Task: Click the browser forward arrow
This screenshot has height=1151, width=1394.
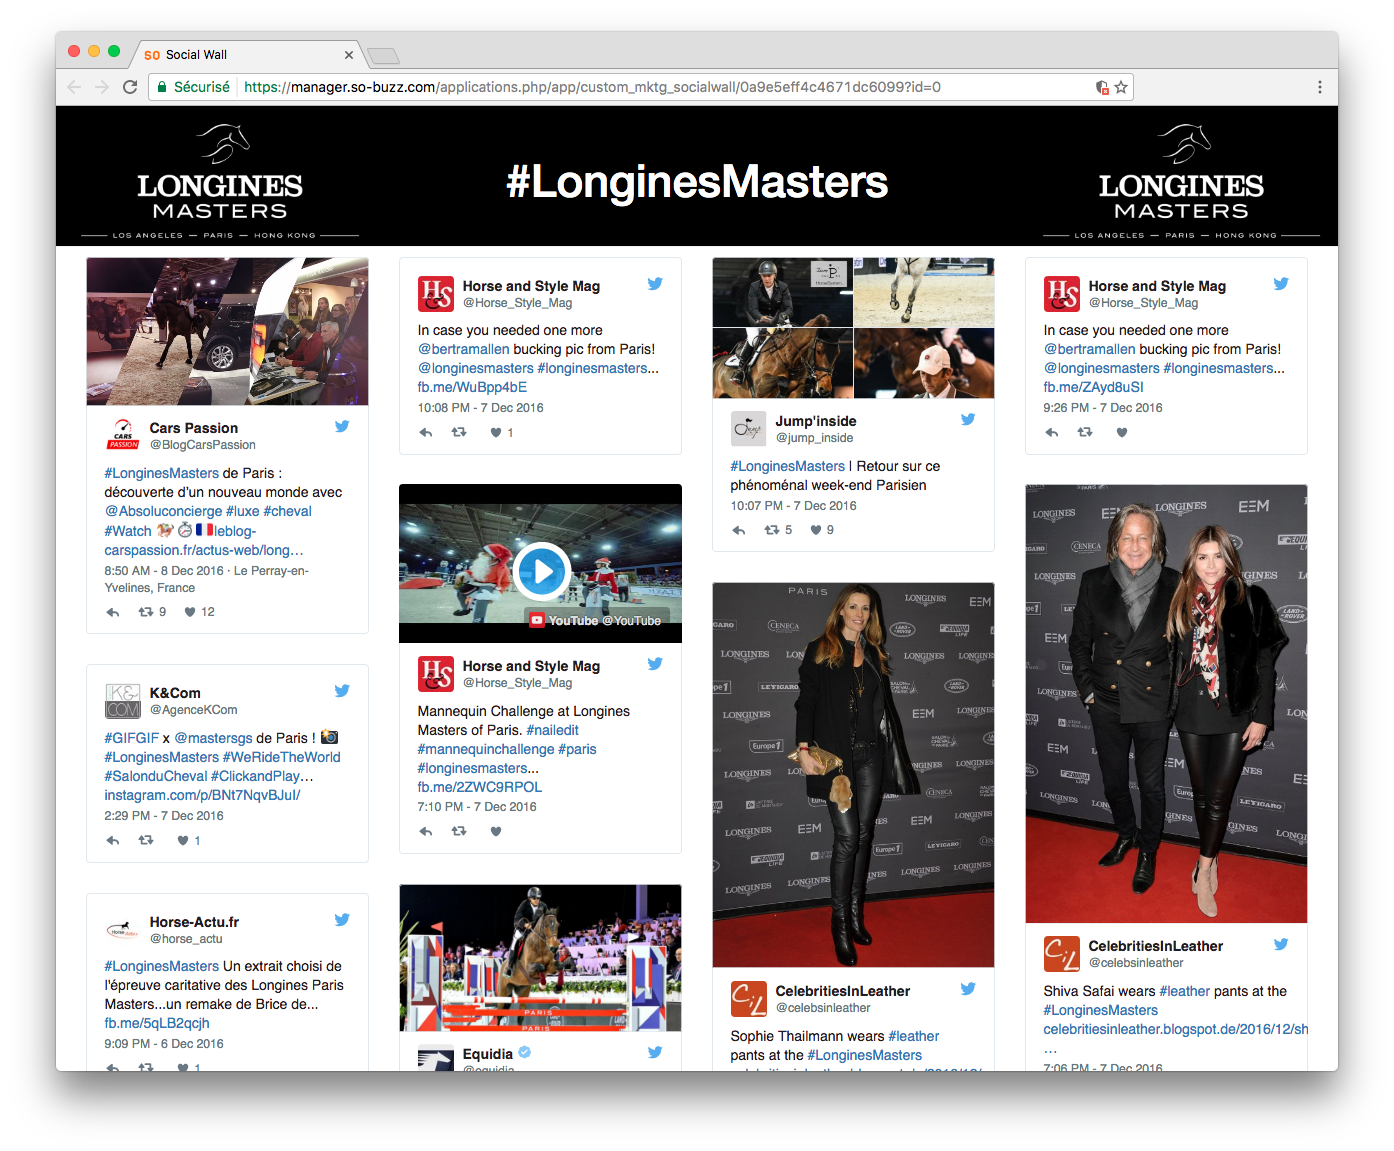Action: tap(102, 87)
